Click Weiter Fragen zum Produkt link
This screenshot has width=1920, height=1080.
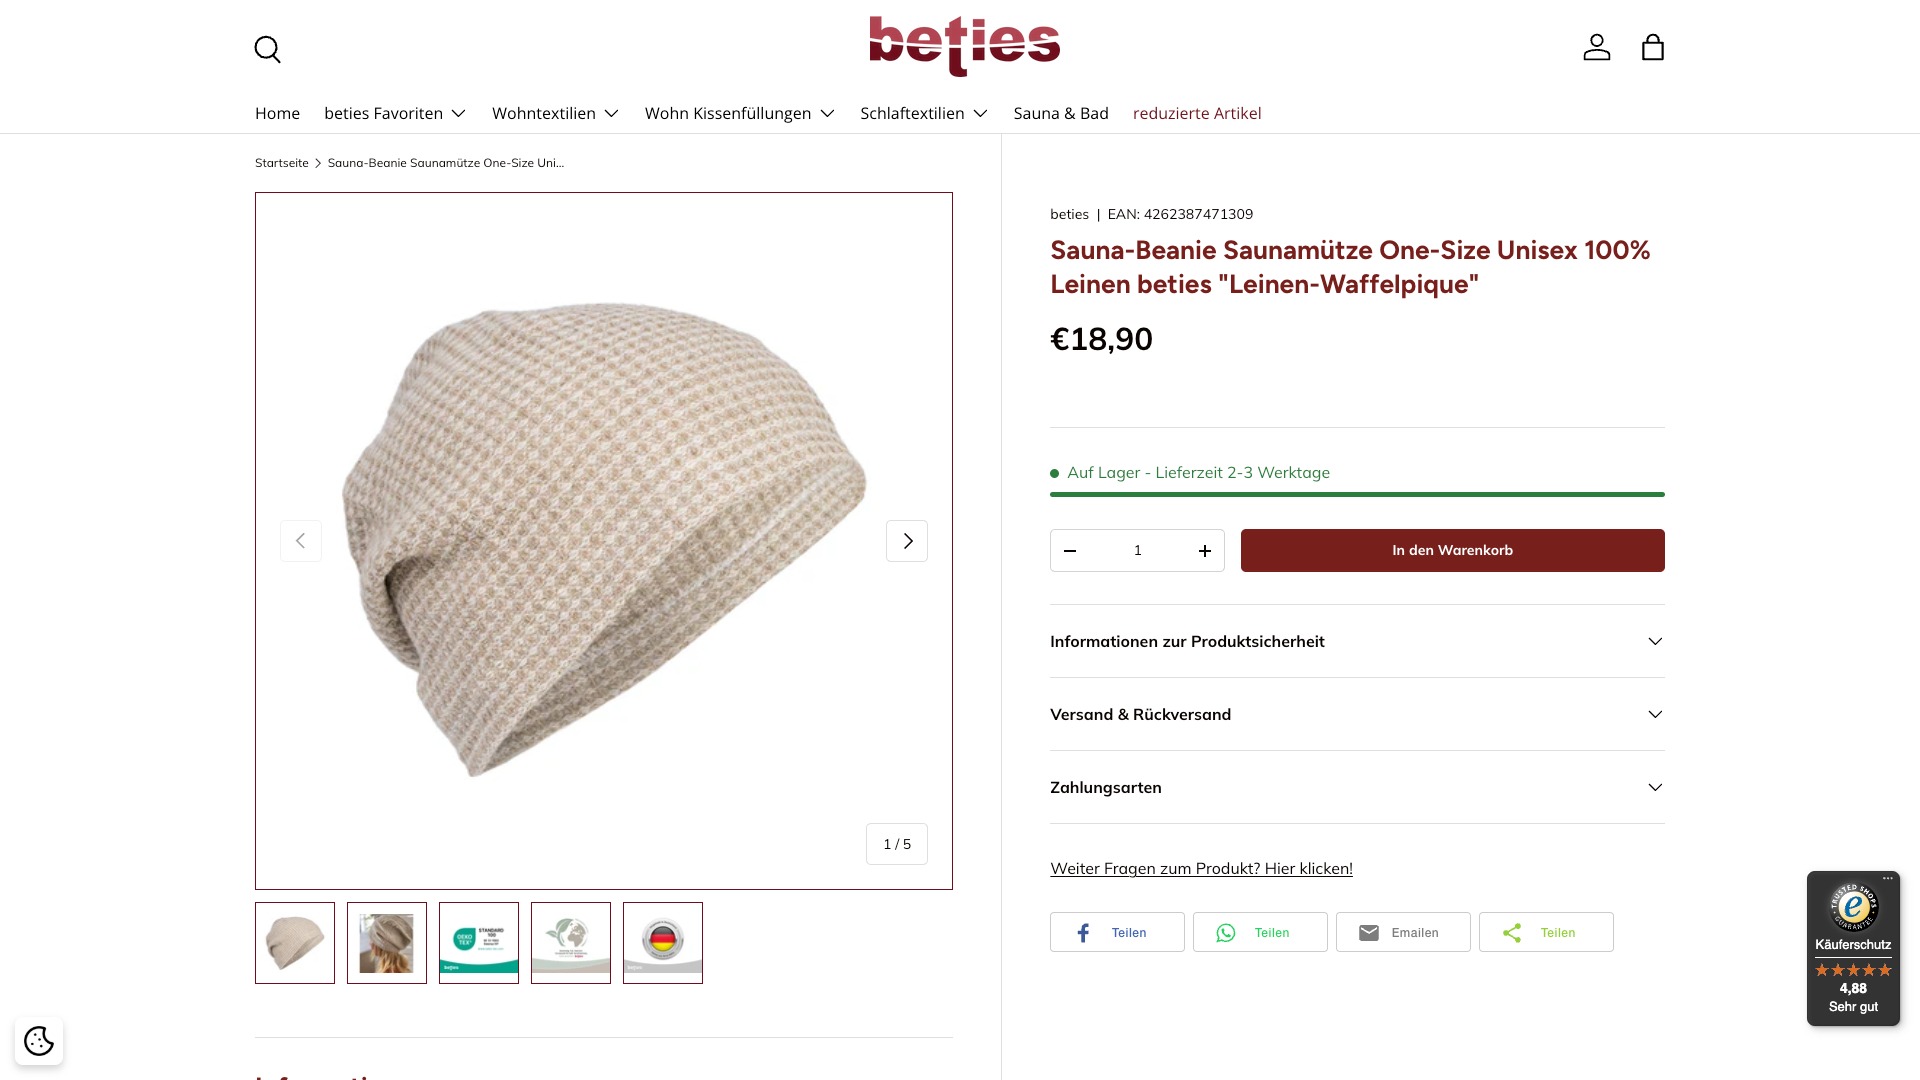click(x=1201, y=868)
